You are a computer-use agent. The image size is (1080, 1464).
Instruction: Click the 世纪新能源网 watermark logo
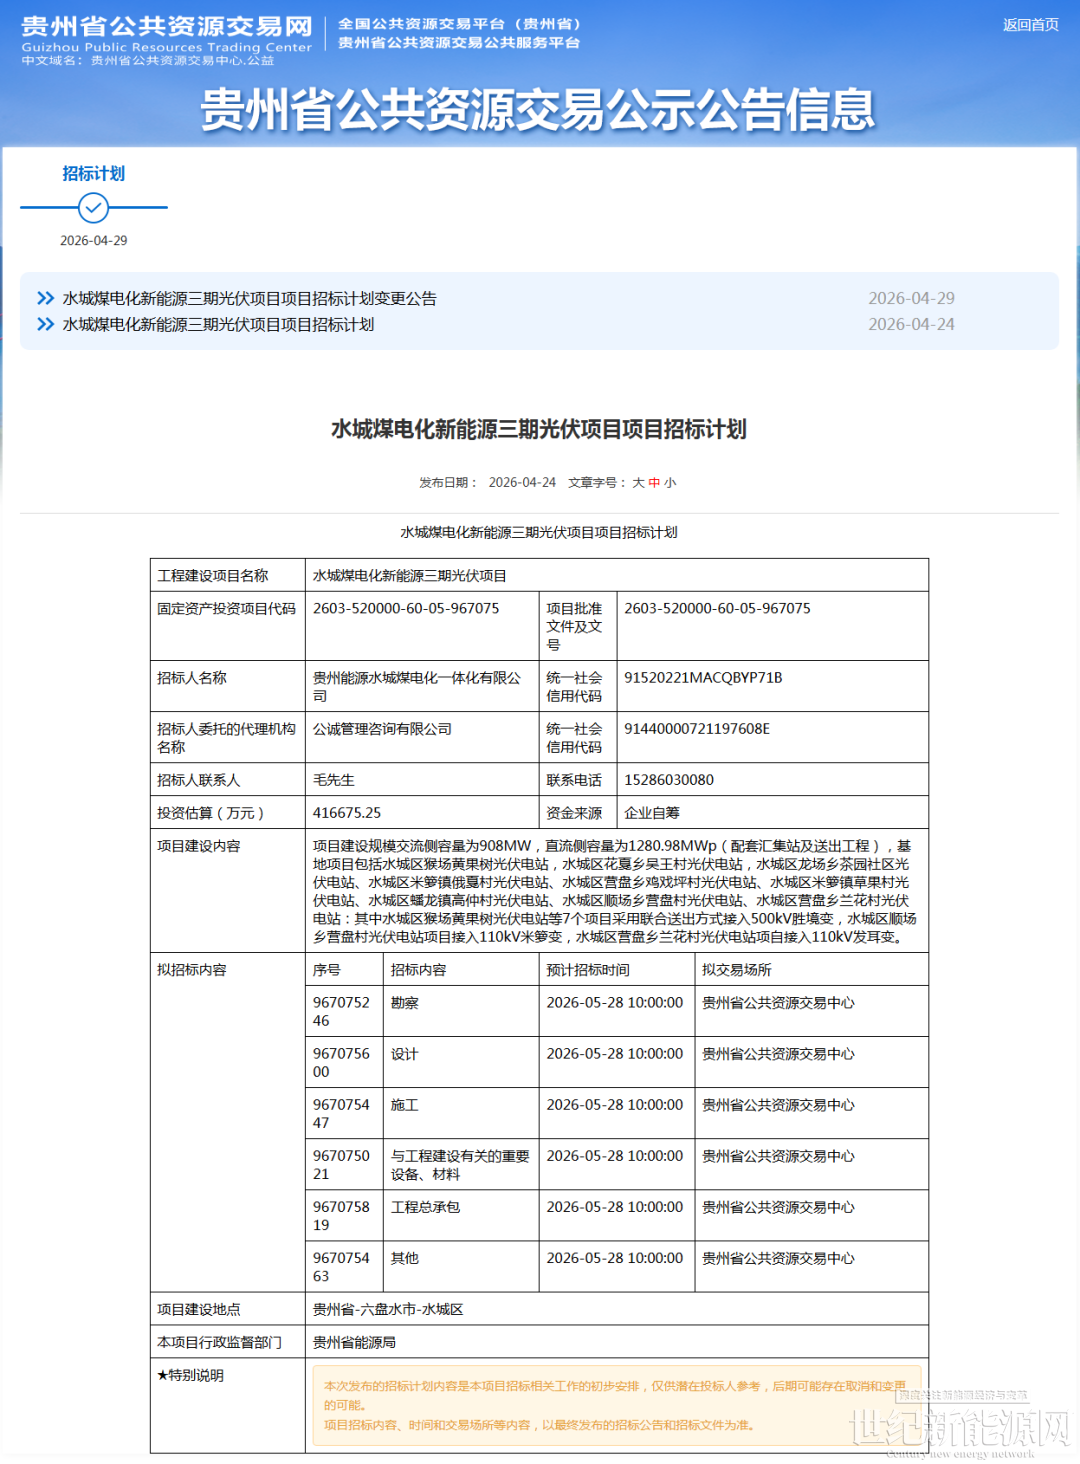click(x=958, y=1427)
